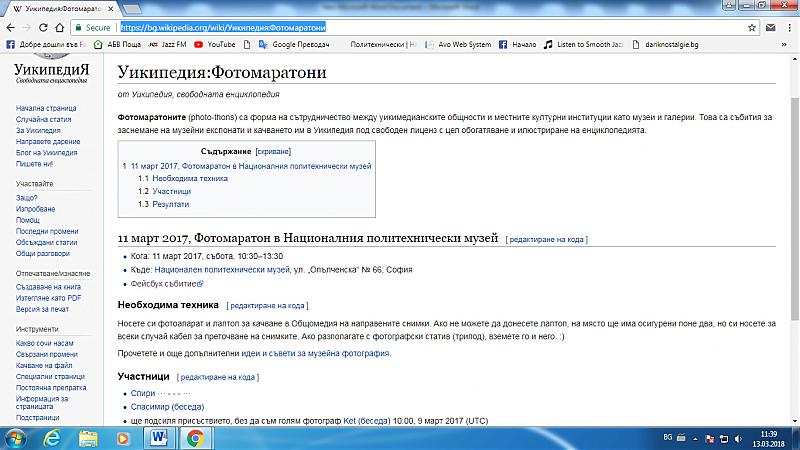Image resolution: width=800 pixels, height=450 pixels.
Task: Open Последни промени in the sidebar
Action: [x=45, y=231]
